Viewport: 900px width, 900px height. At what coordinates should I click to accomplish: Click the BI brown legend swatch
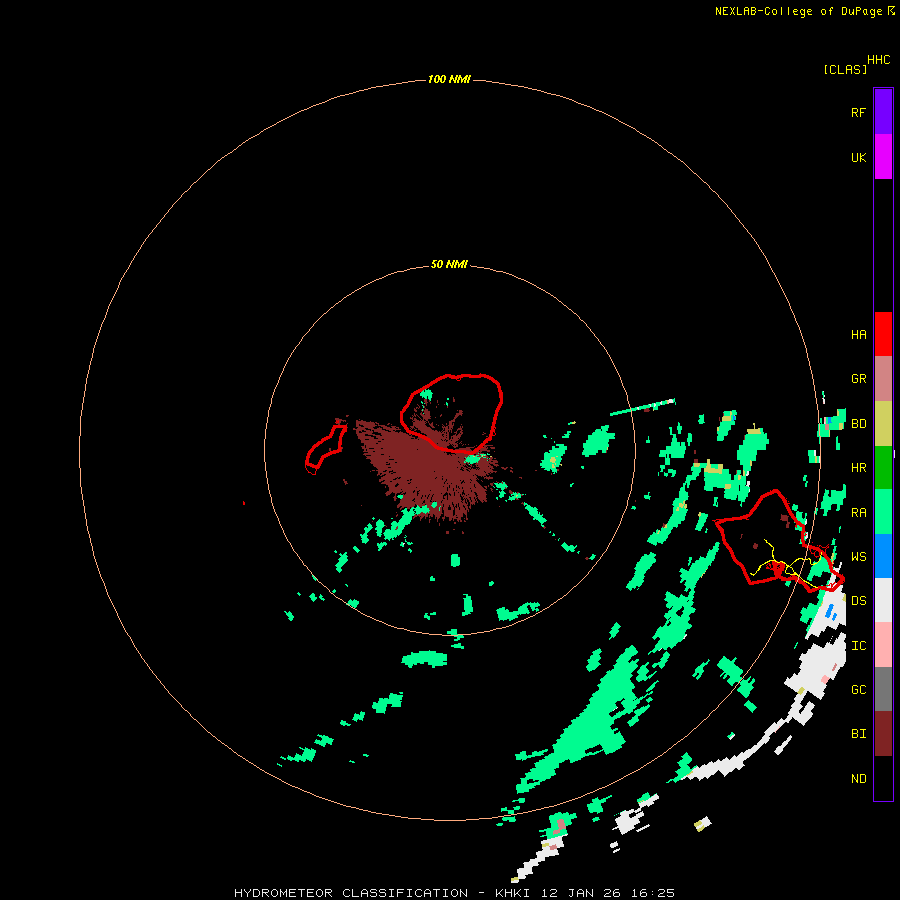click(x=883, y=734)
